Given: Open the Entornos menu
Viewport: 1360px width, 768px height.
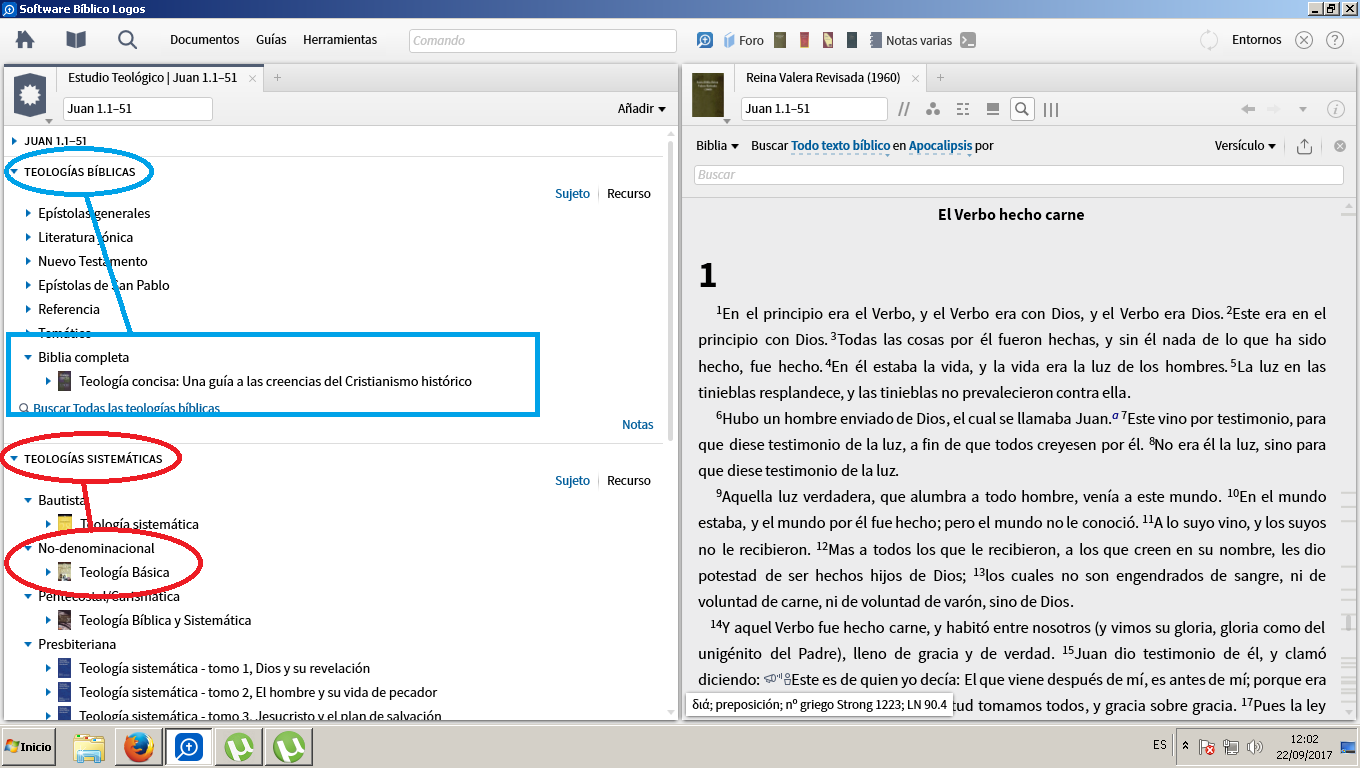Looking at the screenshot, I should click(x=1257, y=40).
